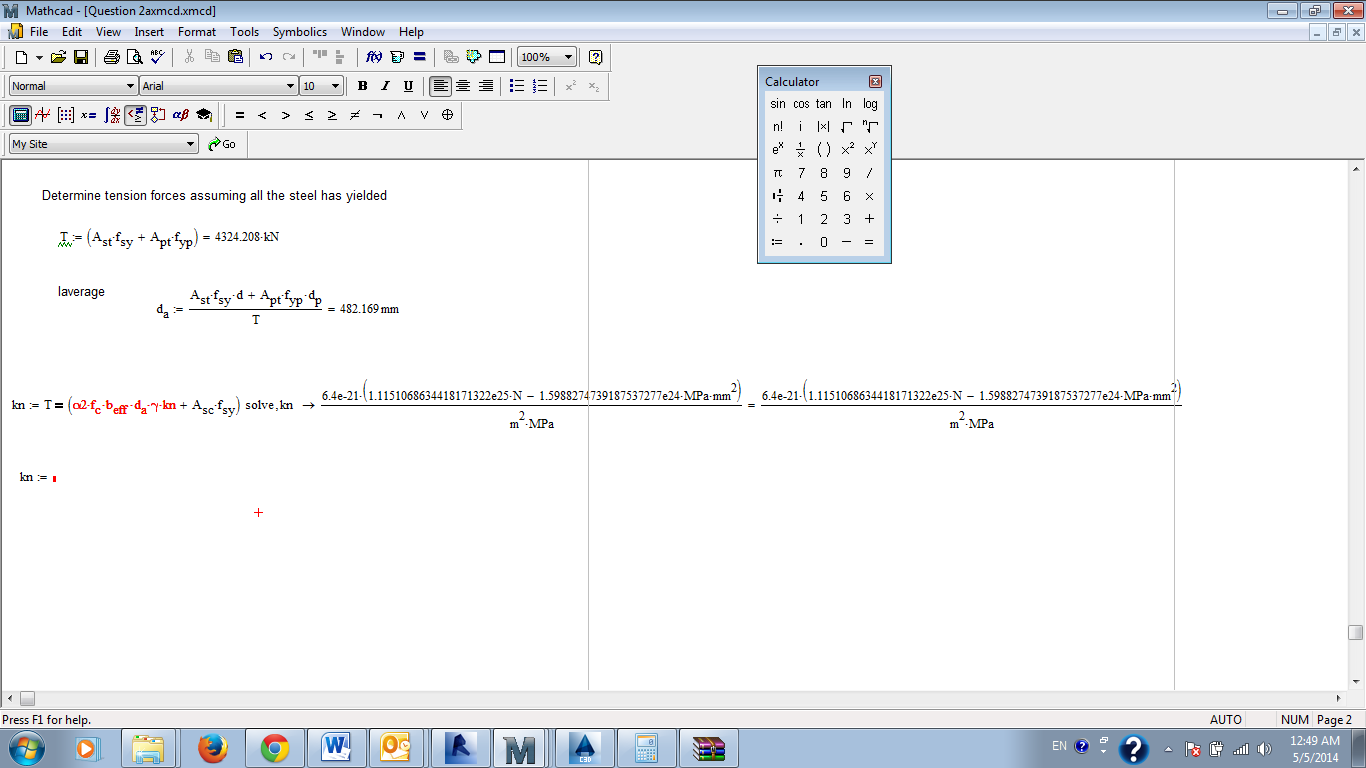Insert the boolean NOT operator

[x=378, y=115]
